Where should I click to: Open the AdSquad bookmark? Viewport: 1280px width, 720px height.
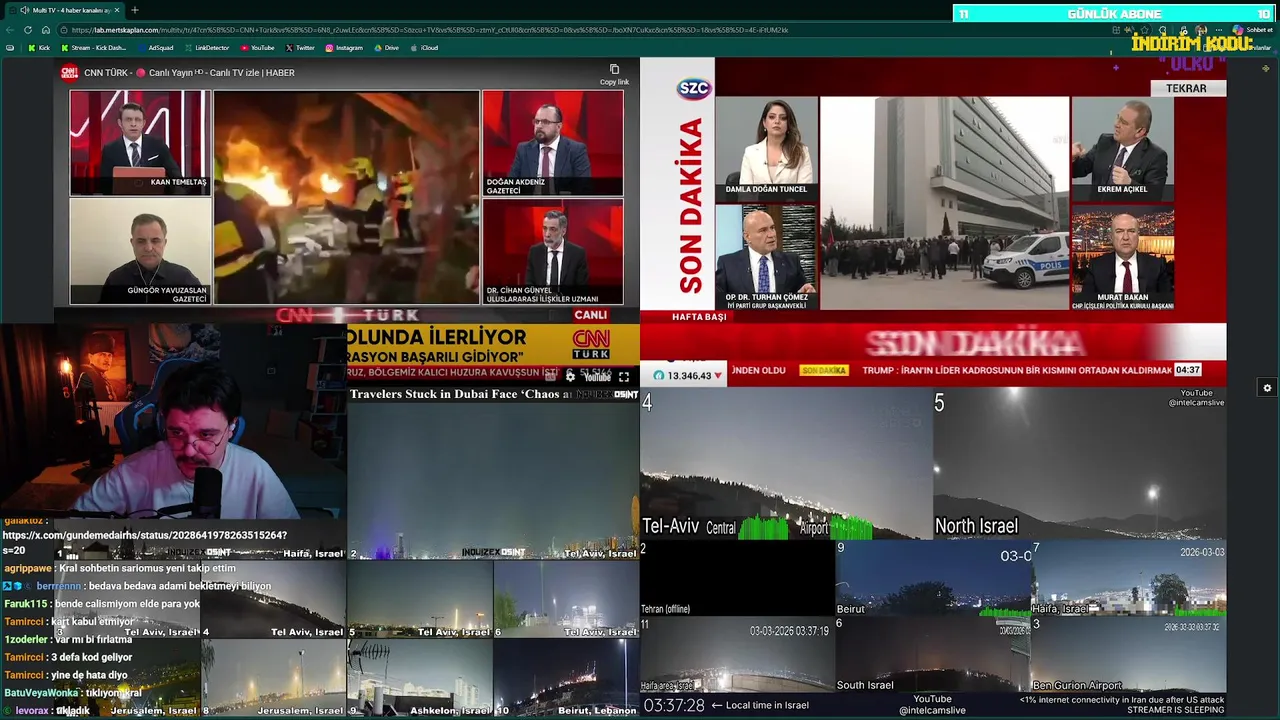(154, 48)
